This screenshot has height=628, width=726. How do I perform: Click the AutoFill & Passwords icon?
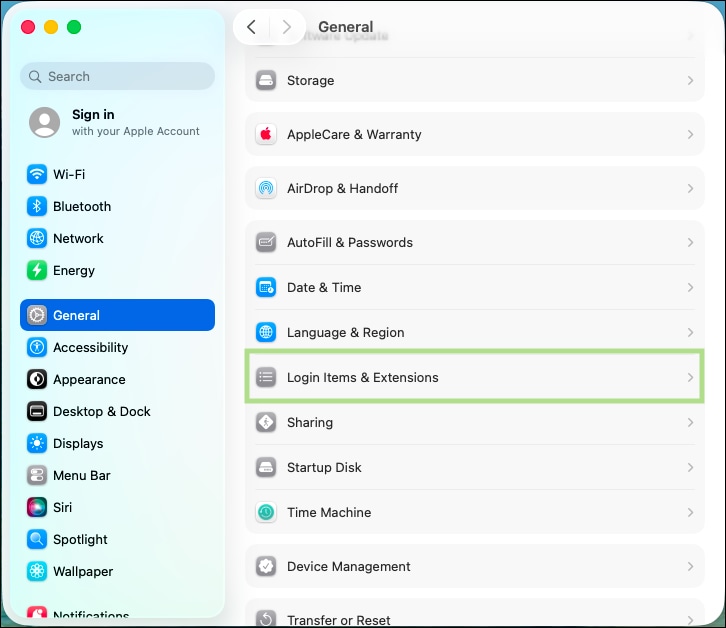click(266, 242)
